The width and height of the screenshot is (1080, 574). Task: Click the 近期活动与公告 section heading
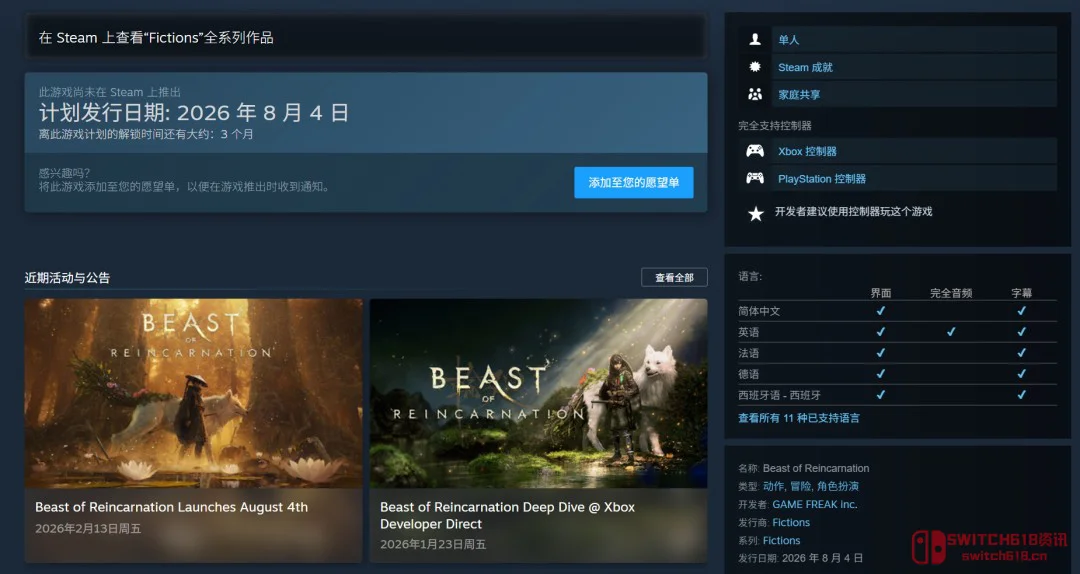(x=68, y=278)
